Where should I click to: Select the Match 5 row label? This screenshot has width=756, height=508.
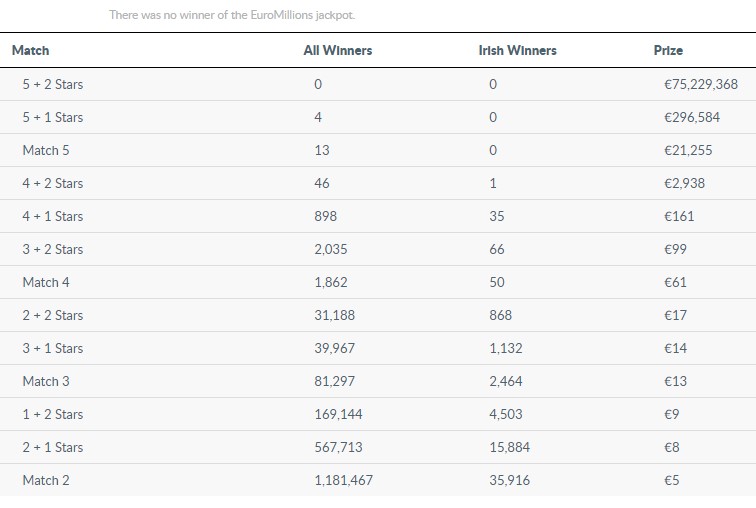click(46, 151)
